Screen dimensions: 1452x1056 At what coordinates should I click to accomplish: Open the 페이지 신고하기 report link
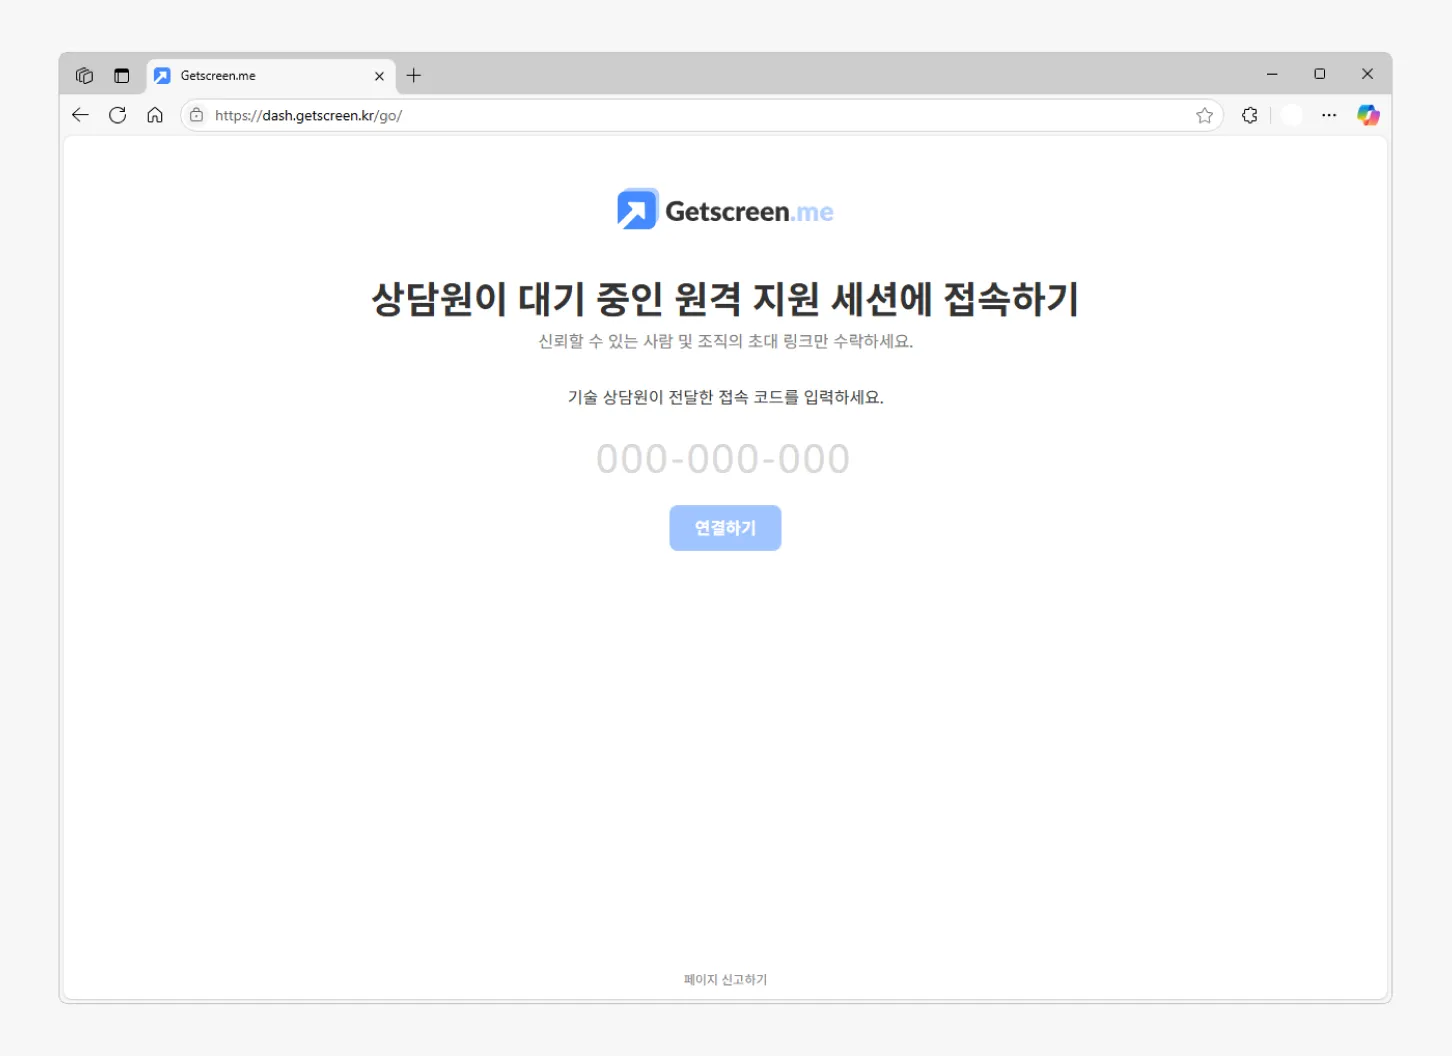pos(724,979)
